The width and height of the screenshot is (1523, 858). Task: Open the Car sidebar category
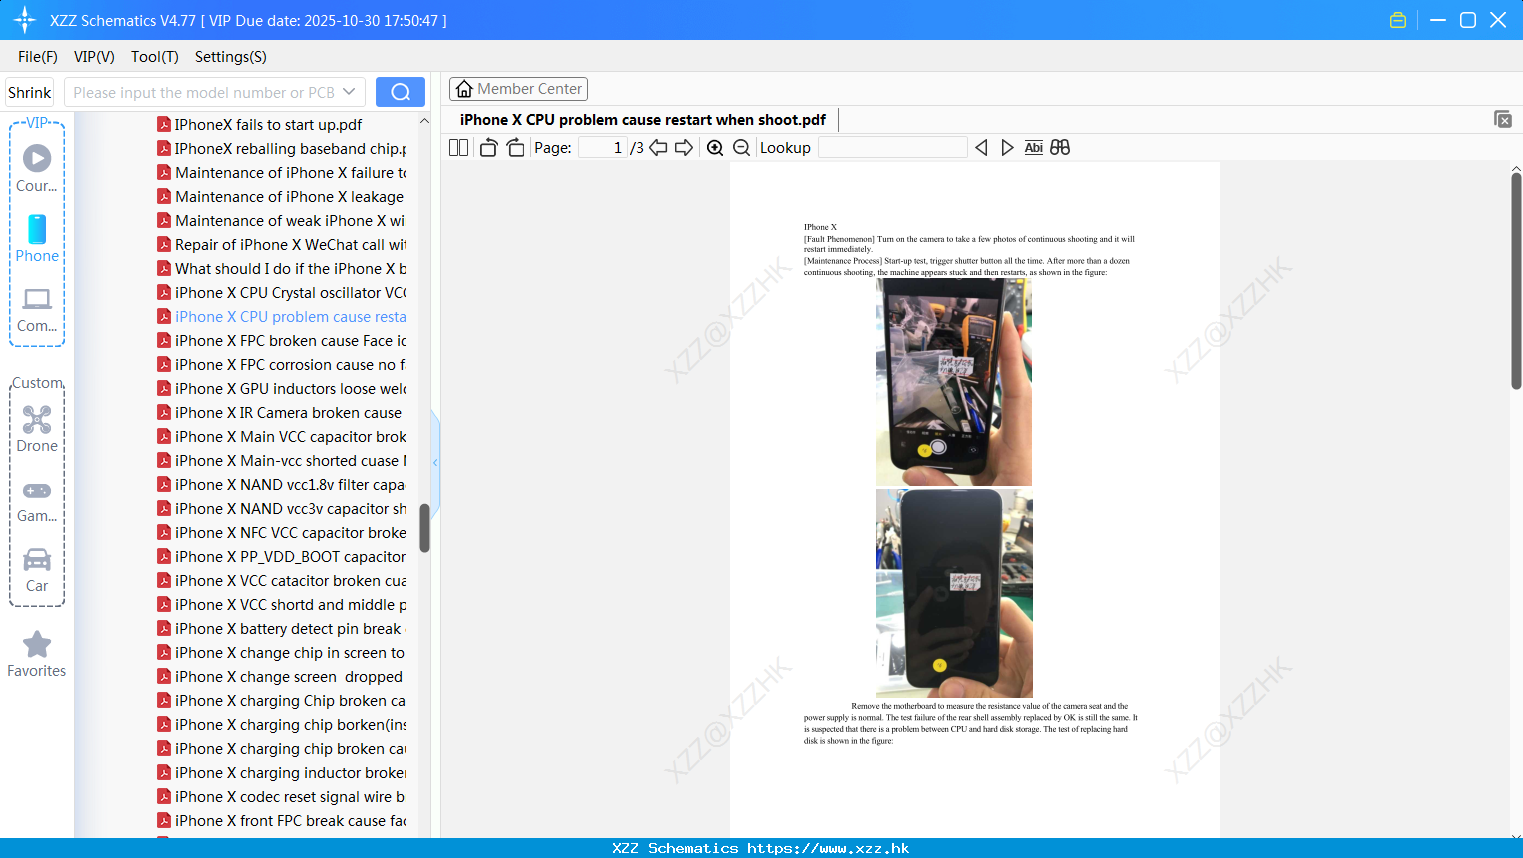(x=37, y=570)
